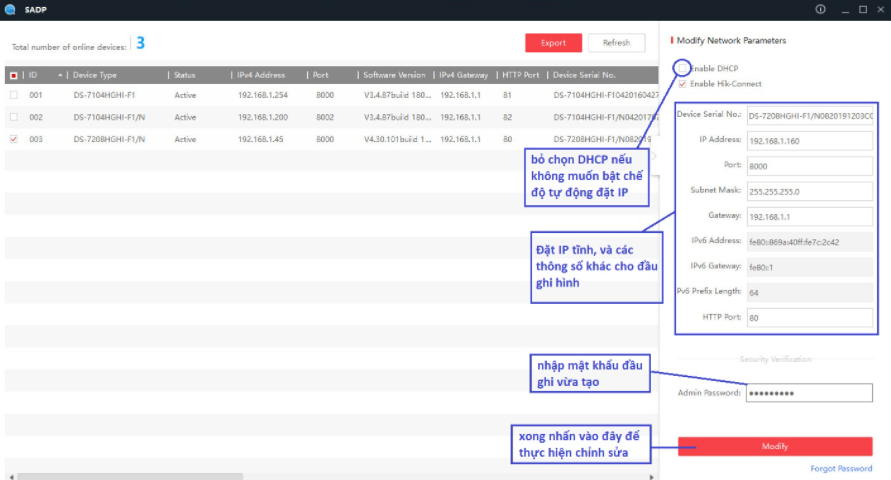Image resolution: width=891 pixels, height=480 pixels.
Task: Click the Subnet Mask field
Action: click(x=809, y=191)
